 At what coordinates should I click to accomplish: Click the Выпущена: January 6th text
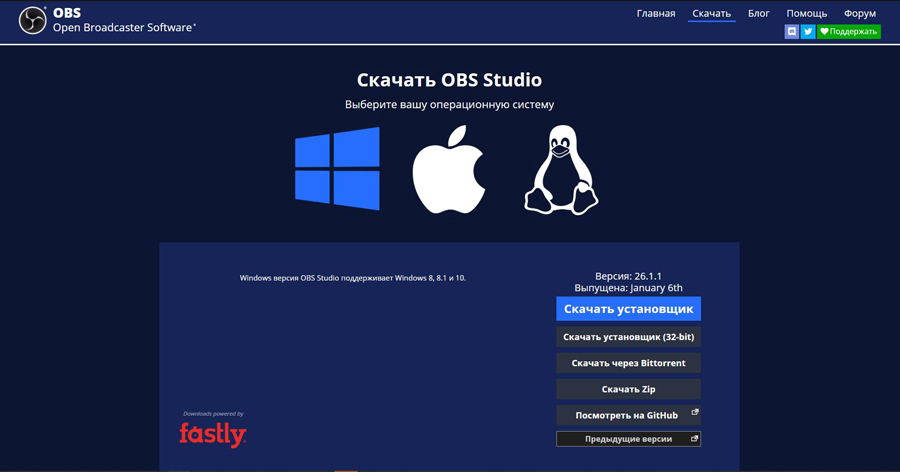point(628,288)
